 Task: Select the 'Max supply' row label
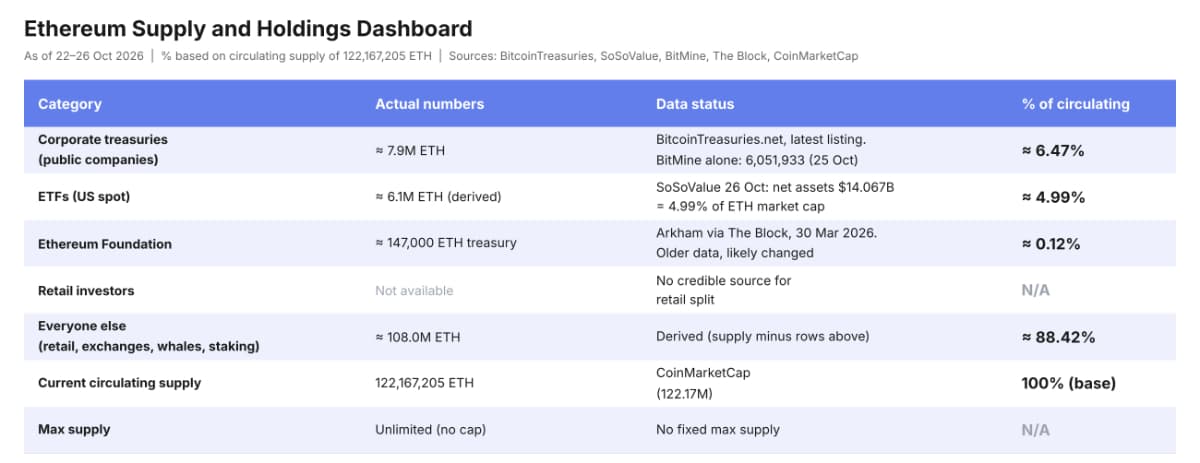click(74, 429)
